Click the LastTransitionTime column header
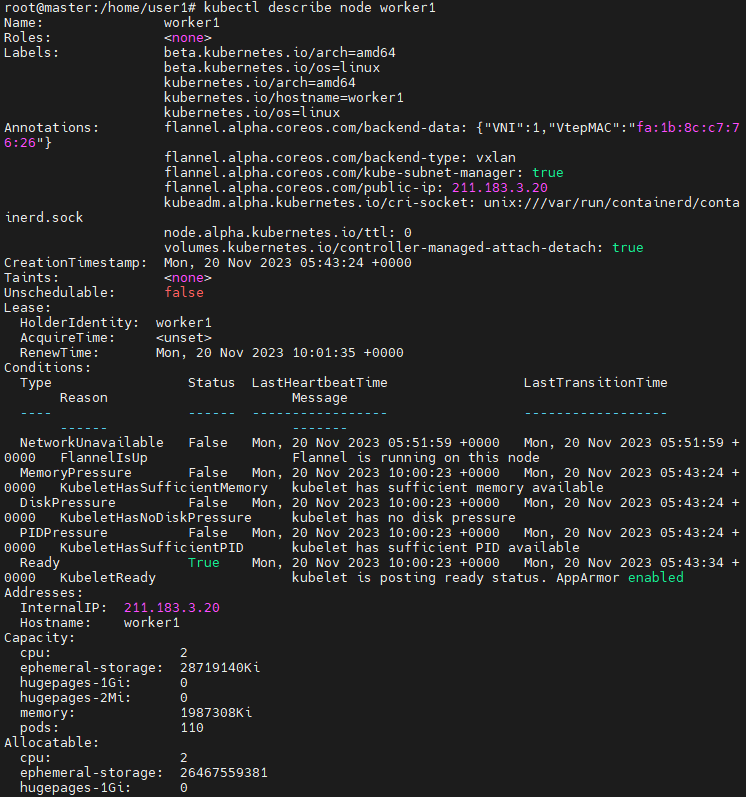 click(x=596, y=382)
